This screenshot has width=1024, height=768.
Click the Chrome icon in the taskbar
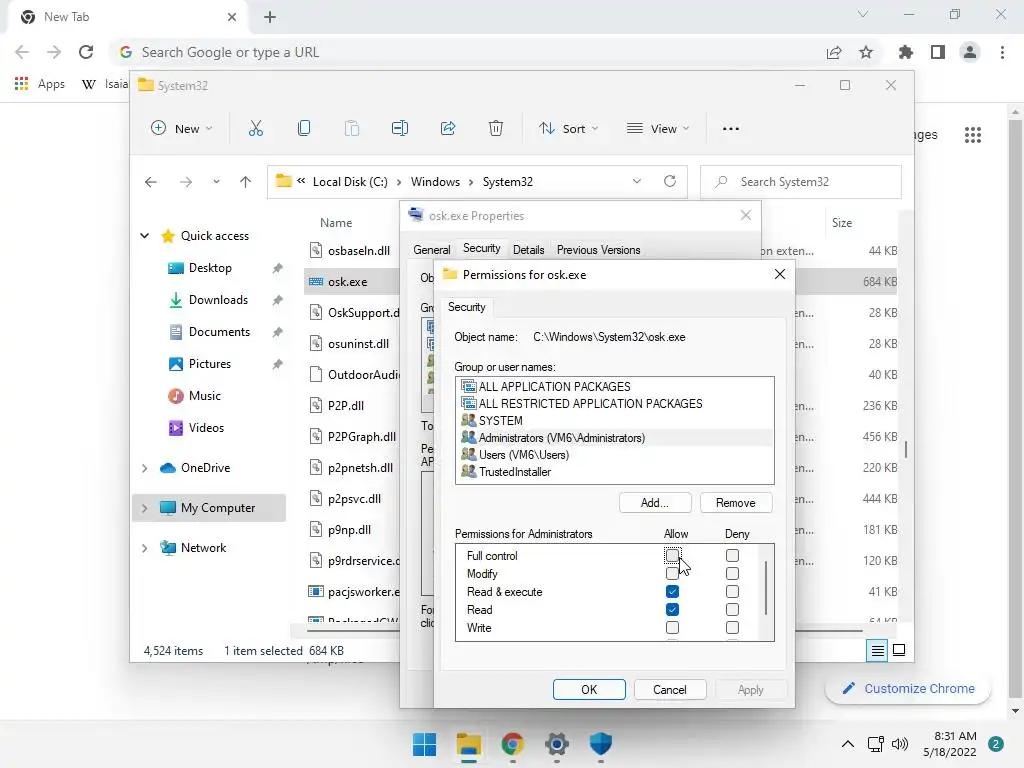click(513, 744)
